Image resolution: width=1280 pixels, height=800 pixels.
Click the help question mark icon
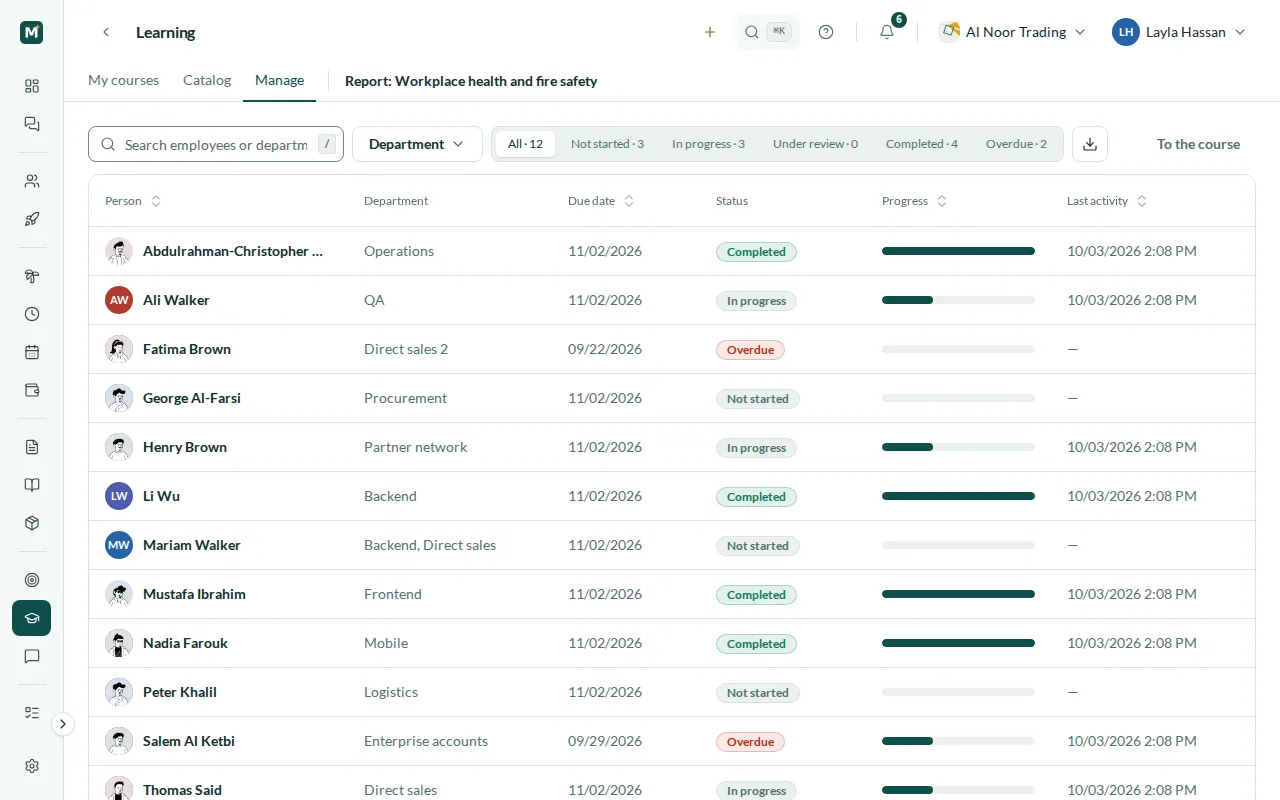point(826,32)
